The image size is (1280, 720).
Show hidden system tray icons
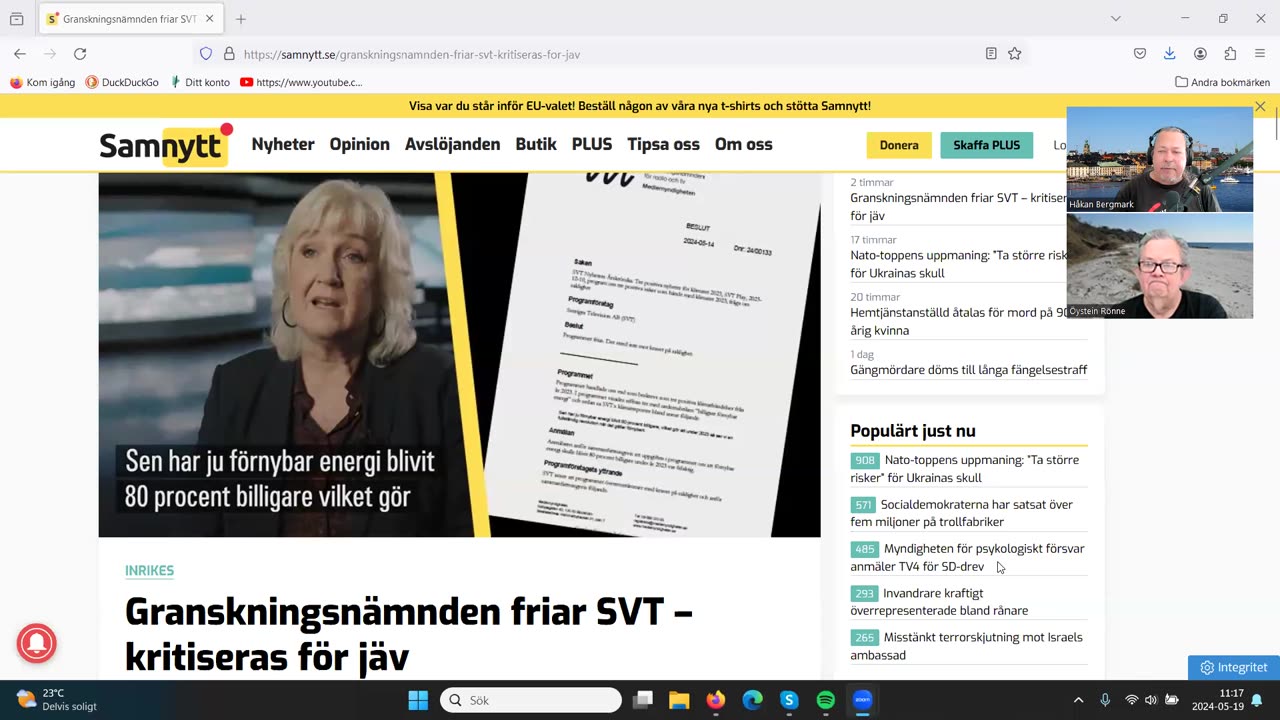(x=1078, y=700)
